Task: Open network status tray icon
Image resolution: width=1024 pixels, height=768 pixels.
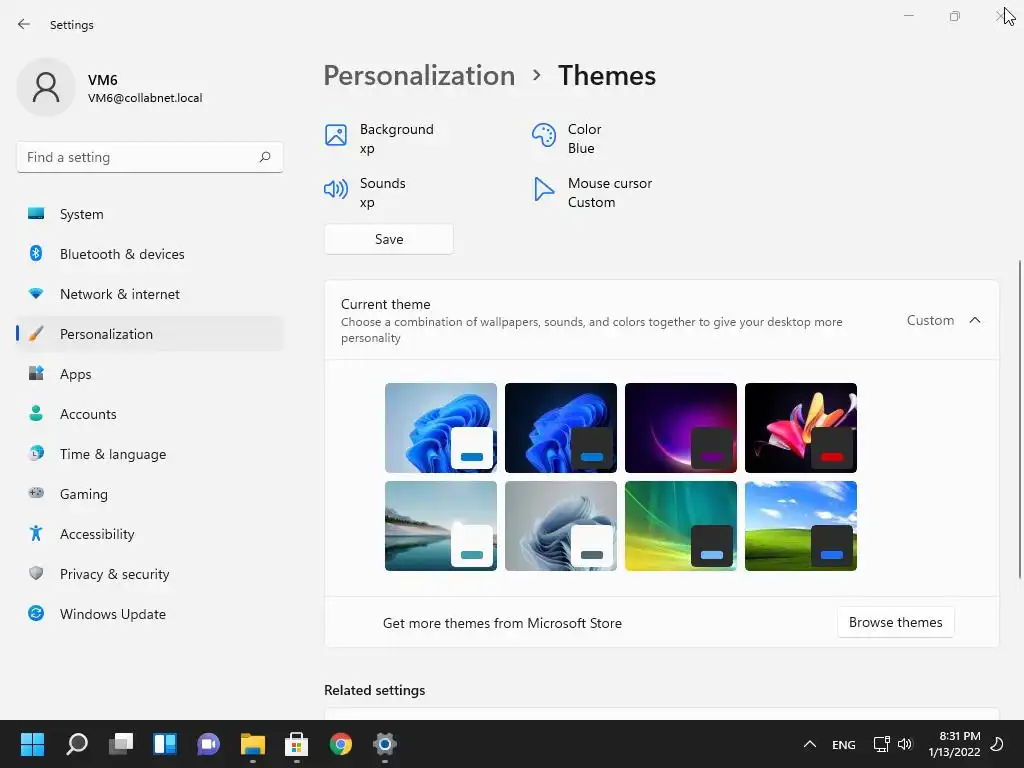Action: click(x=881, y=744)
